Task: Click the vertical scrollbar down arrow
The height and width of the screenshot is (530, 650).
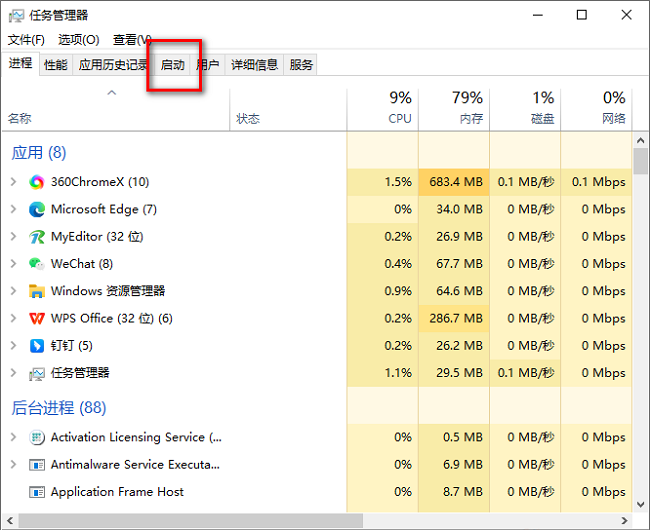Action: pos(641,504)
